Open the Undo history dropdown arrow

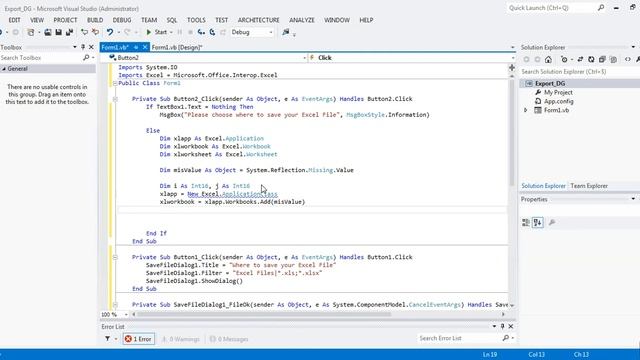pos(118,32)
